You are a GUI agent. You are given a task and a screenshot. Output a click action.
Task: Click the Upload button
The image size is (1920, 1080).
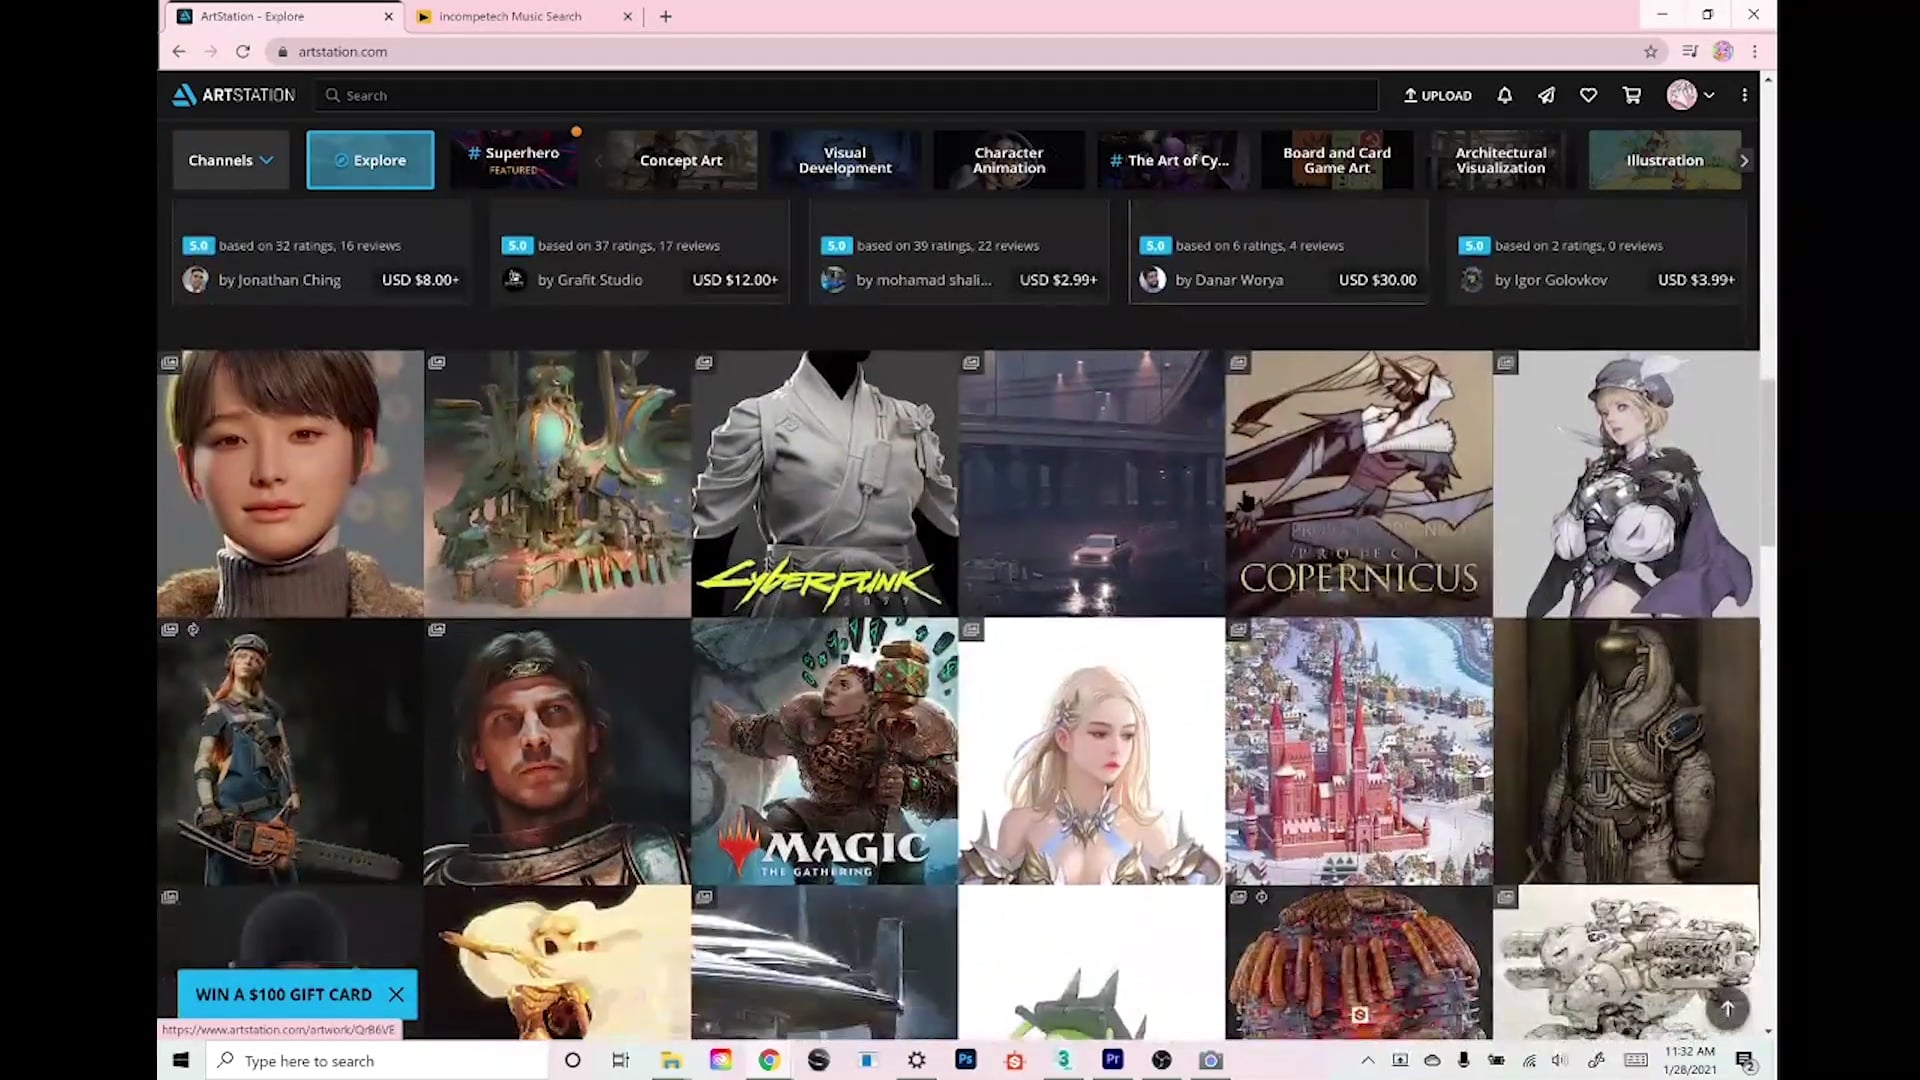tap(1437, 95)
